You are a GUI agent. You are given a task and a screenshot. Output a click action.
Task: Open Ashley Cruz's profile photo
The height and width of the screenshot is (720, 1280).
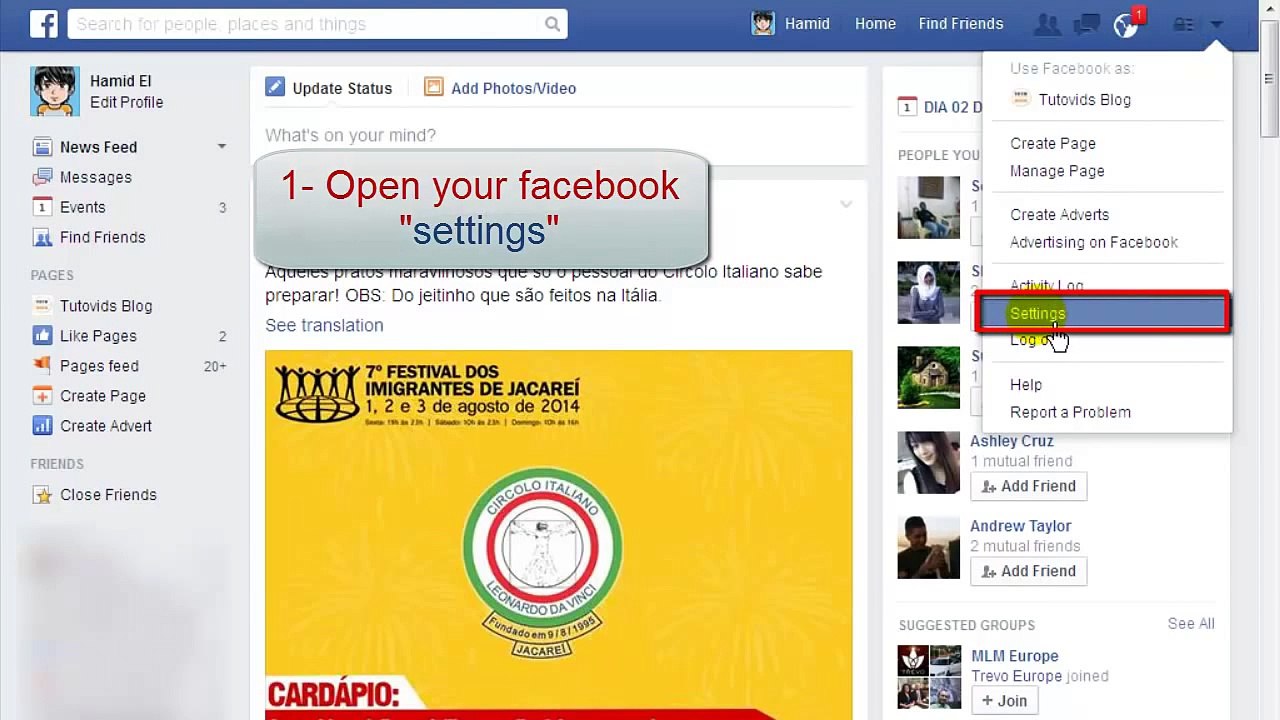point(928,462)
